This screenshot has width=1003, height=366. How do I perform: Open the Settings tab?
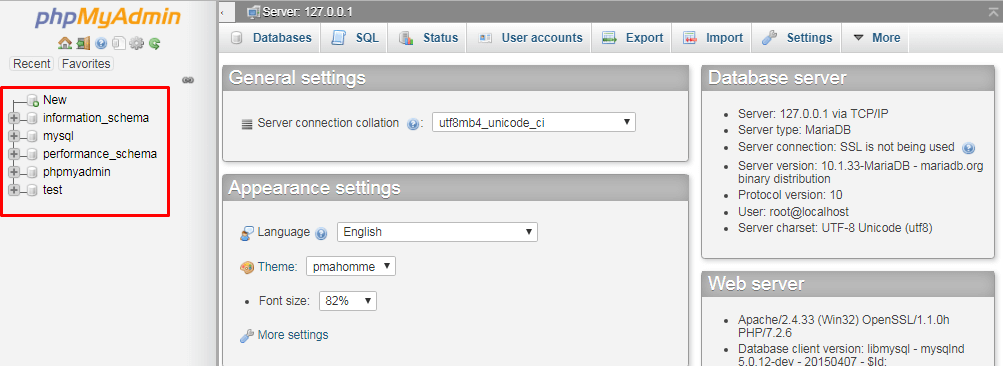point(796,38)
